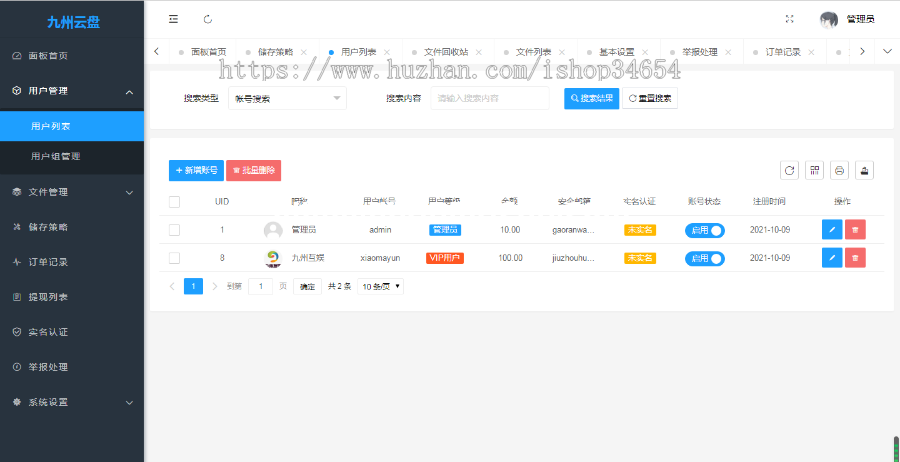Screen dimensions: 900x462
Task: Click the print icon above the table
Action: (x=839, y=170)
